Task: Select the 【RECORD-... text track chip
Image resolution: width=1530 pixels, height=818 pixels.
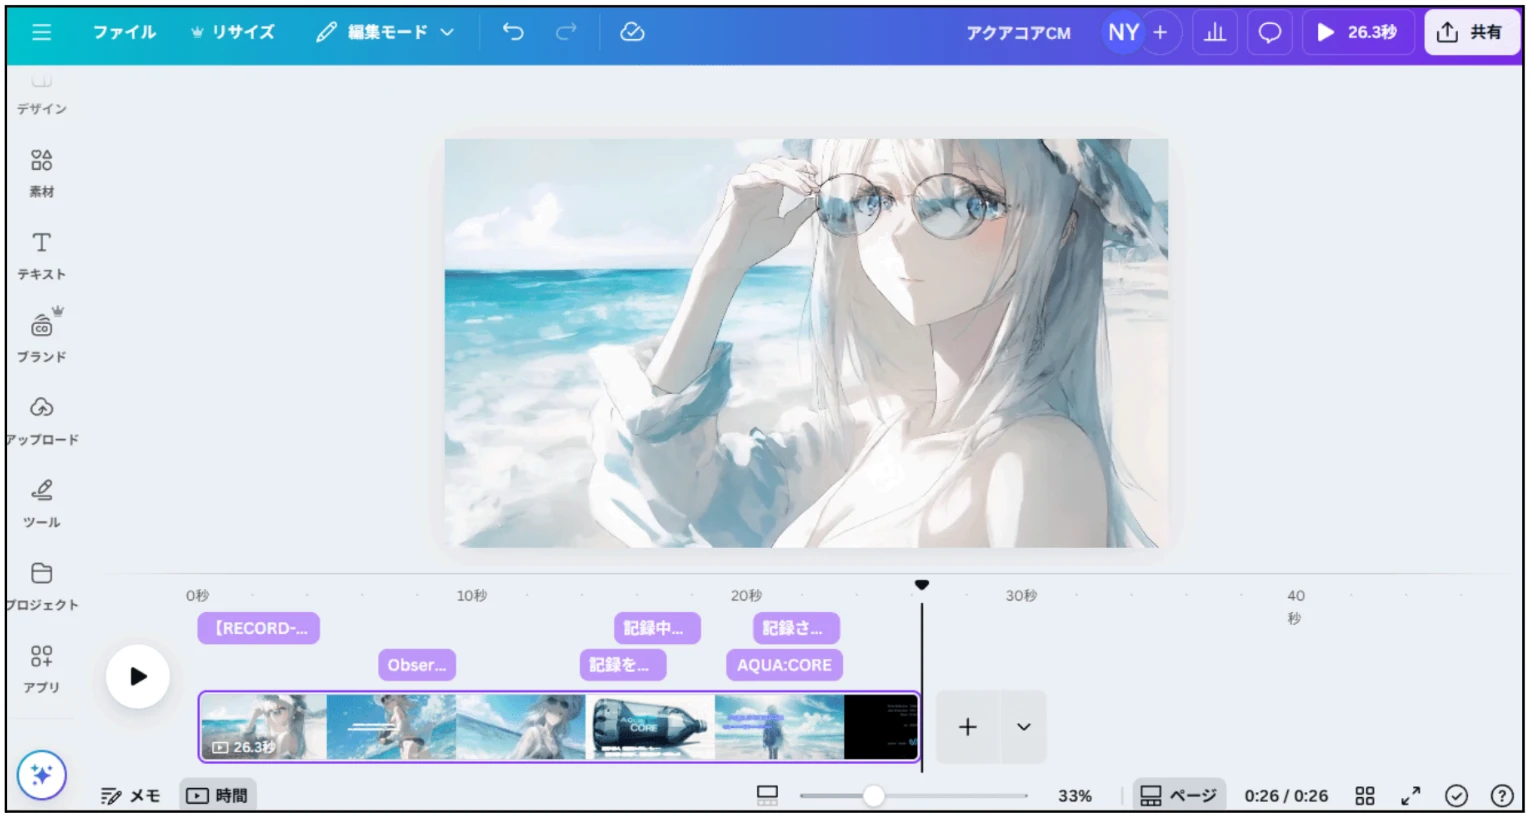Action: tap(259, 628)
